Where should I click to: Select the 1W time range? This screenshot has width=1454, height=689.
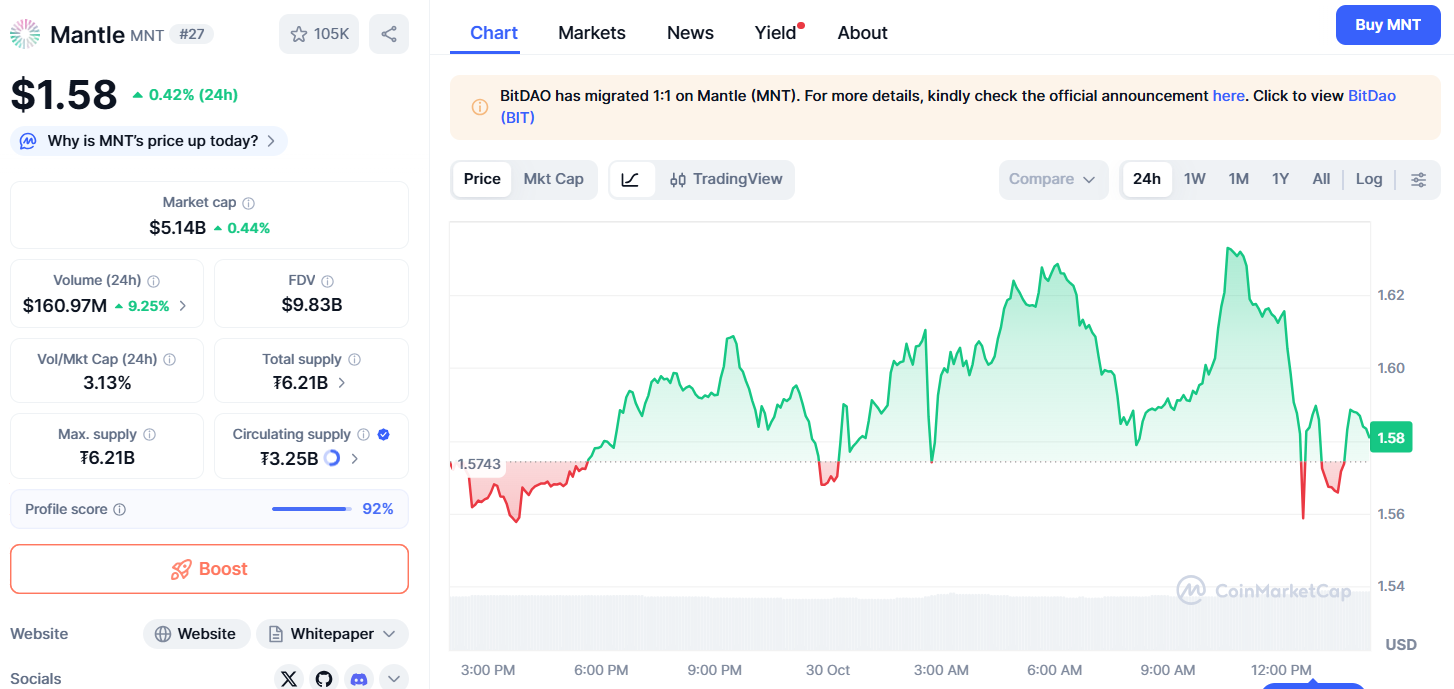click(1194, 179)
